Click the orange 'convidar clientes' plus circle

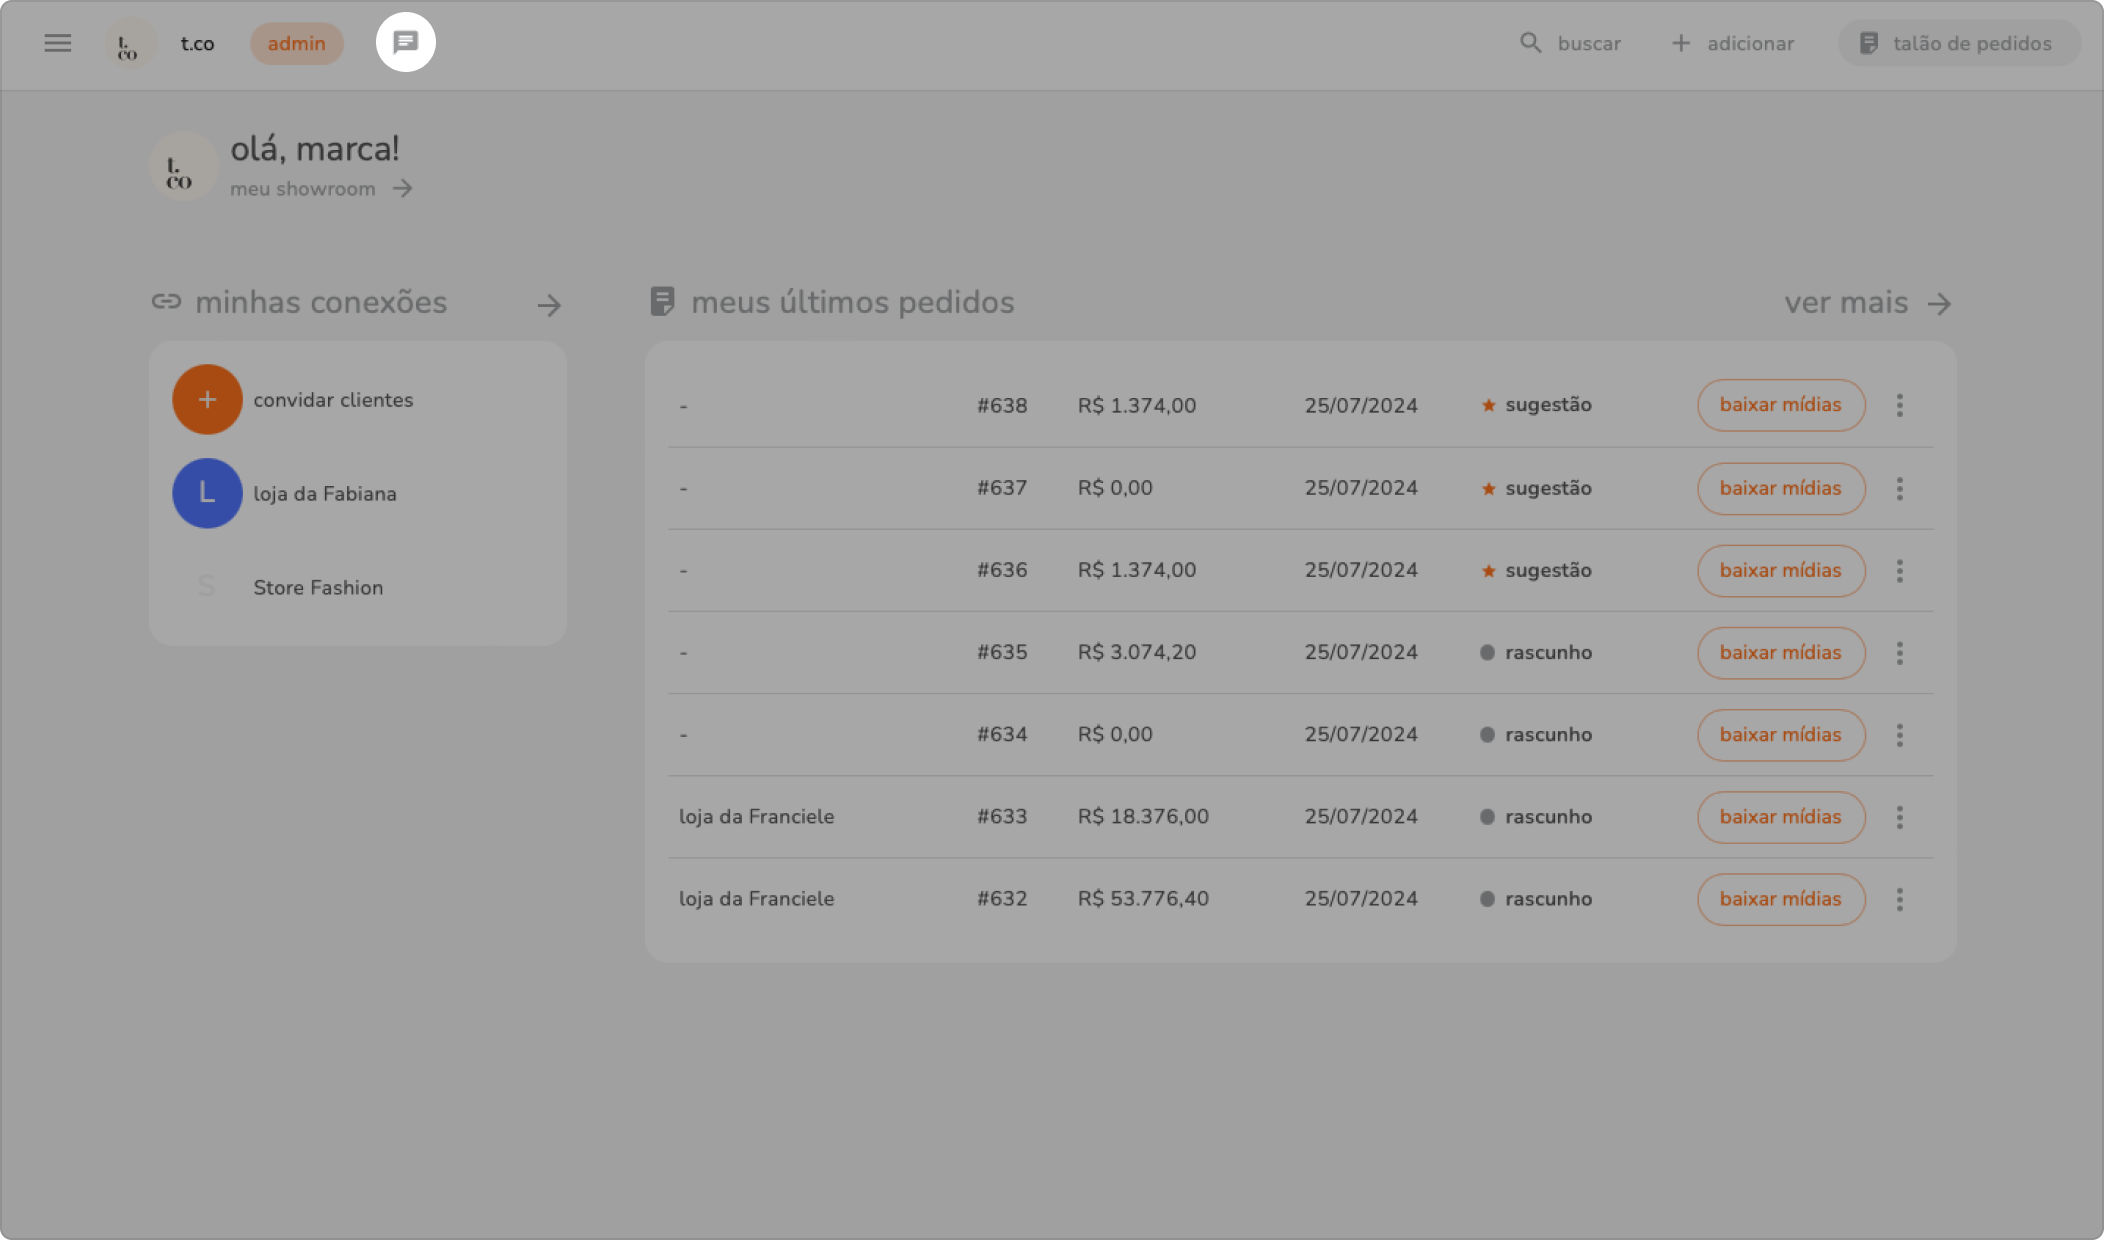pos(207,399)
